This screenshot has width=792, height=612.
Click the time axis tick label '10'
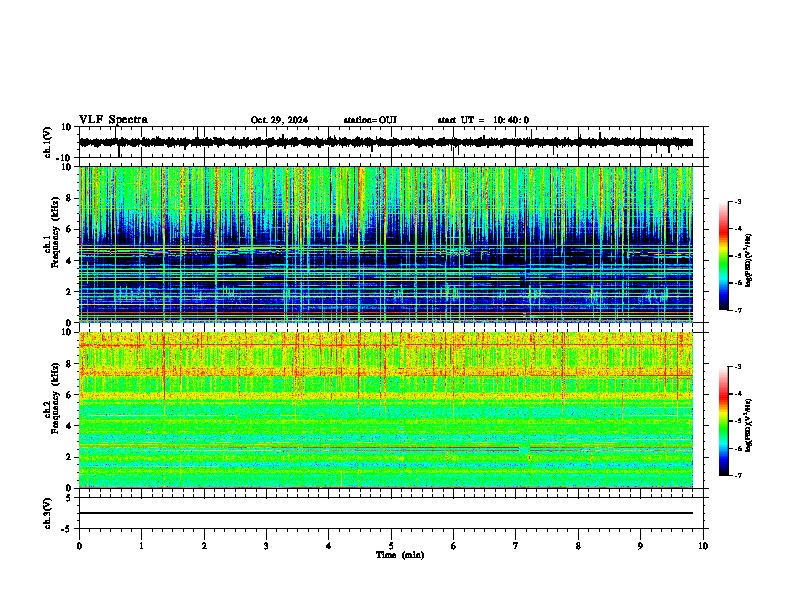click(x=703, y=546)
